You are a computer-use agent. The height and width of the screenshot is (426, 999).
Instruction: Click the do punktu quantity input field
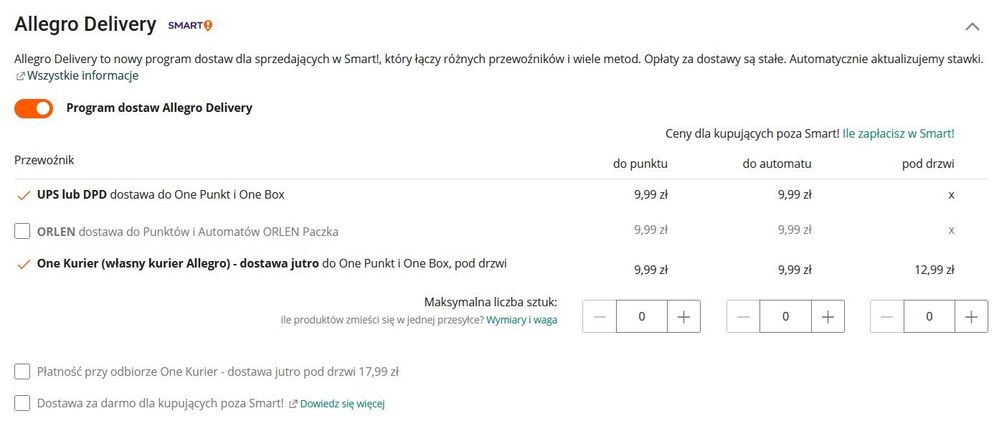click(x=642, y=316)
